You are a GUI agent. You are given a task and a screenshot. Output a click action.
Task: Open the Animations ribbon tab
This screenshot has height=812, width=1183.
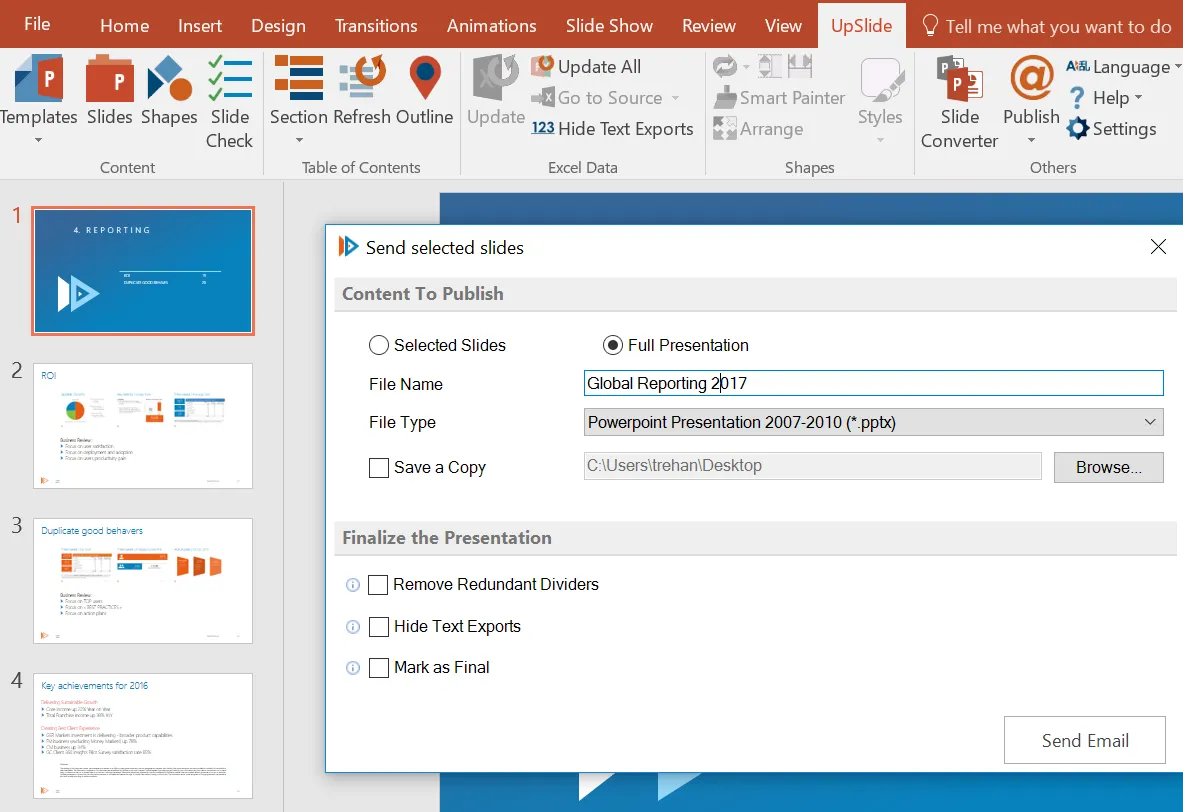(491, 25)
